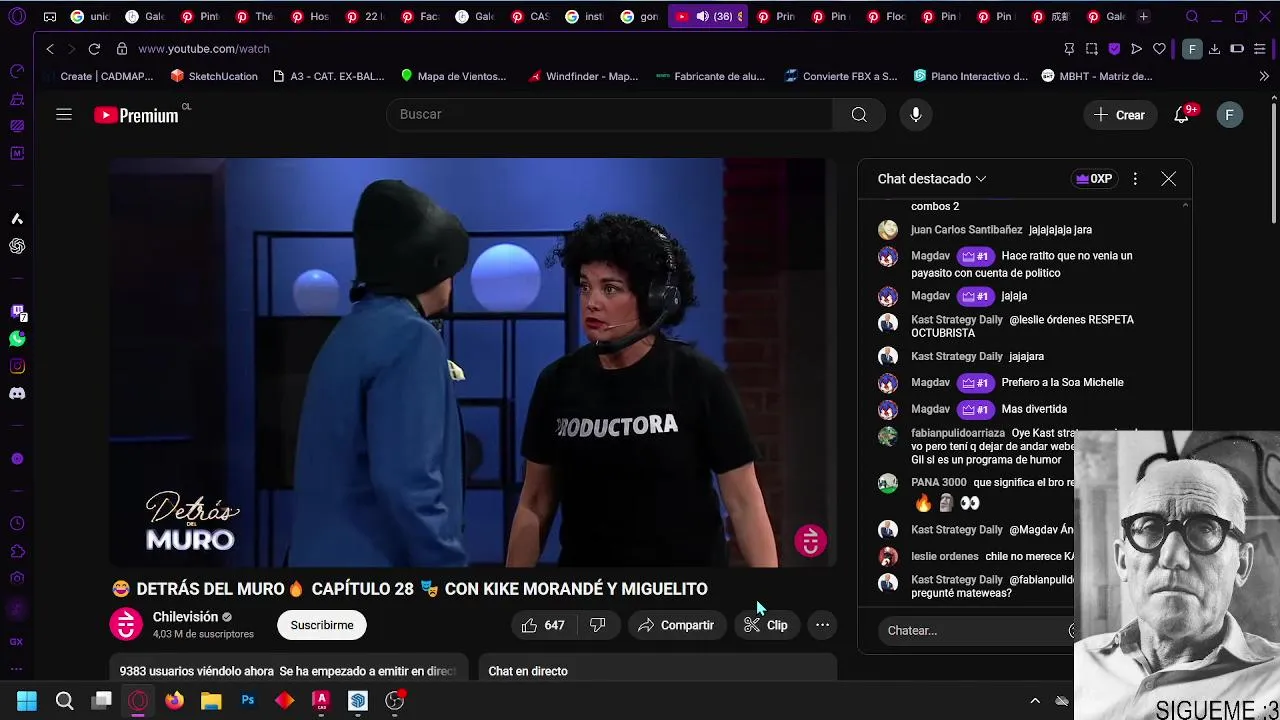Image resolution: width=1280 pixels, height=720 pixels.
Task: Click Juan Carlos Santibañez chat username
Action: [x=966, y=230]
